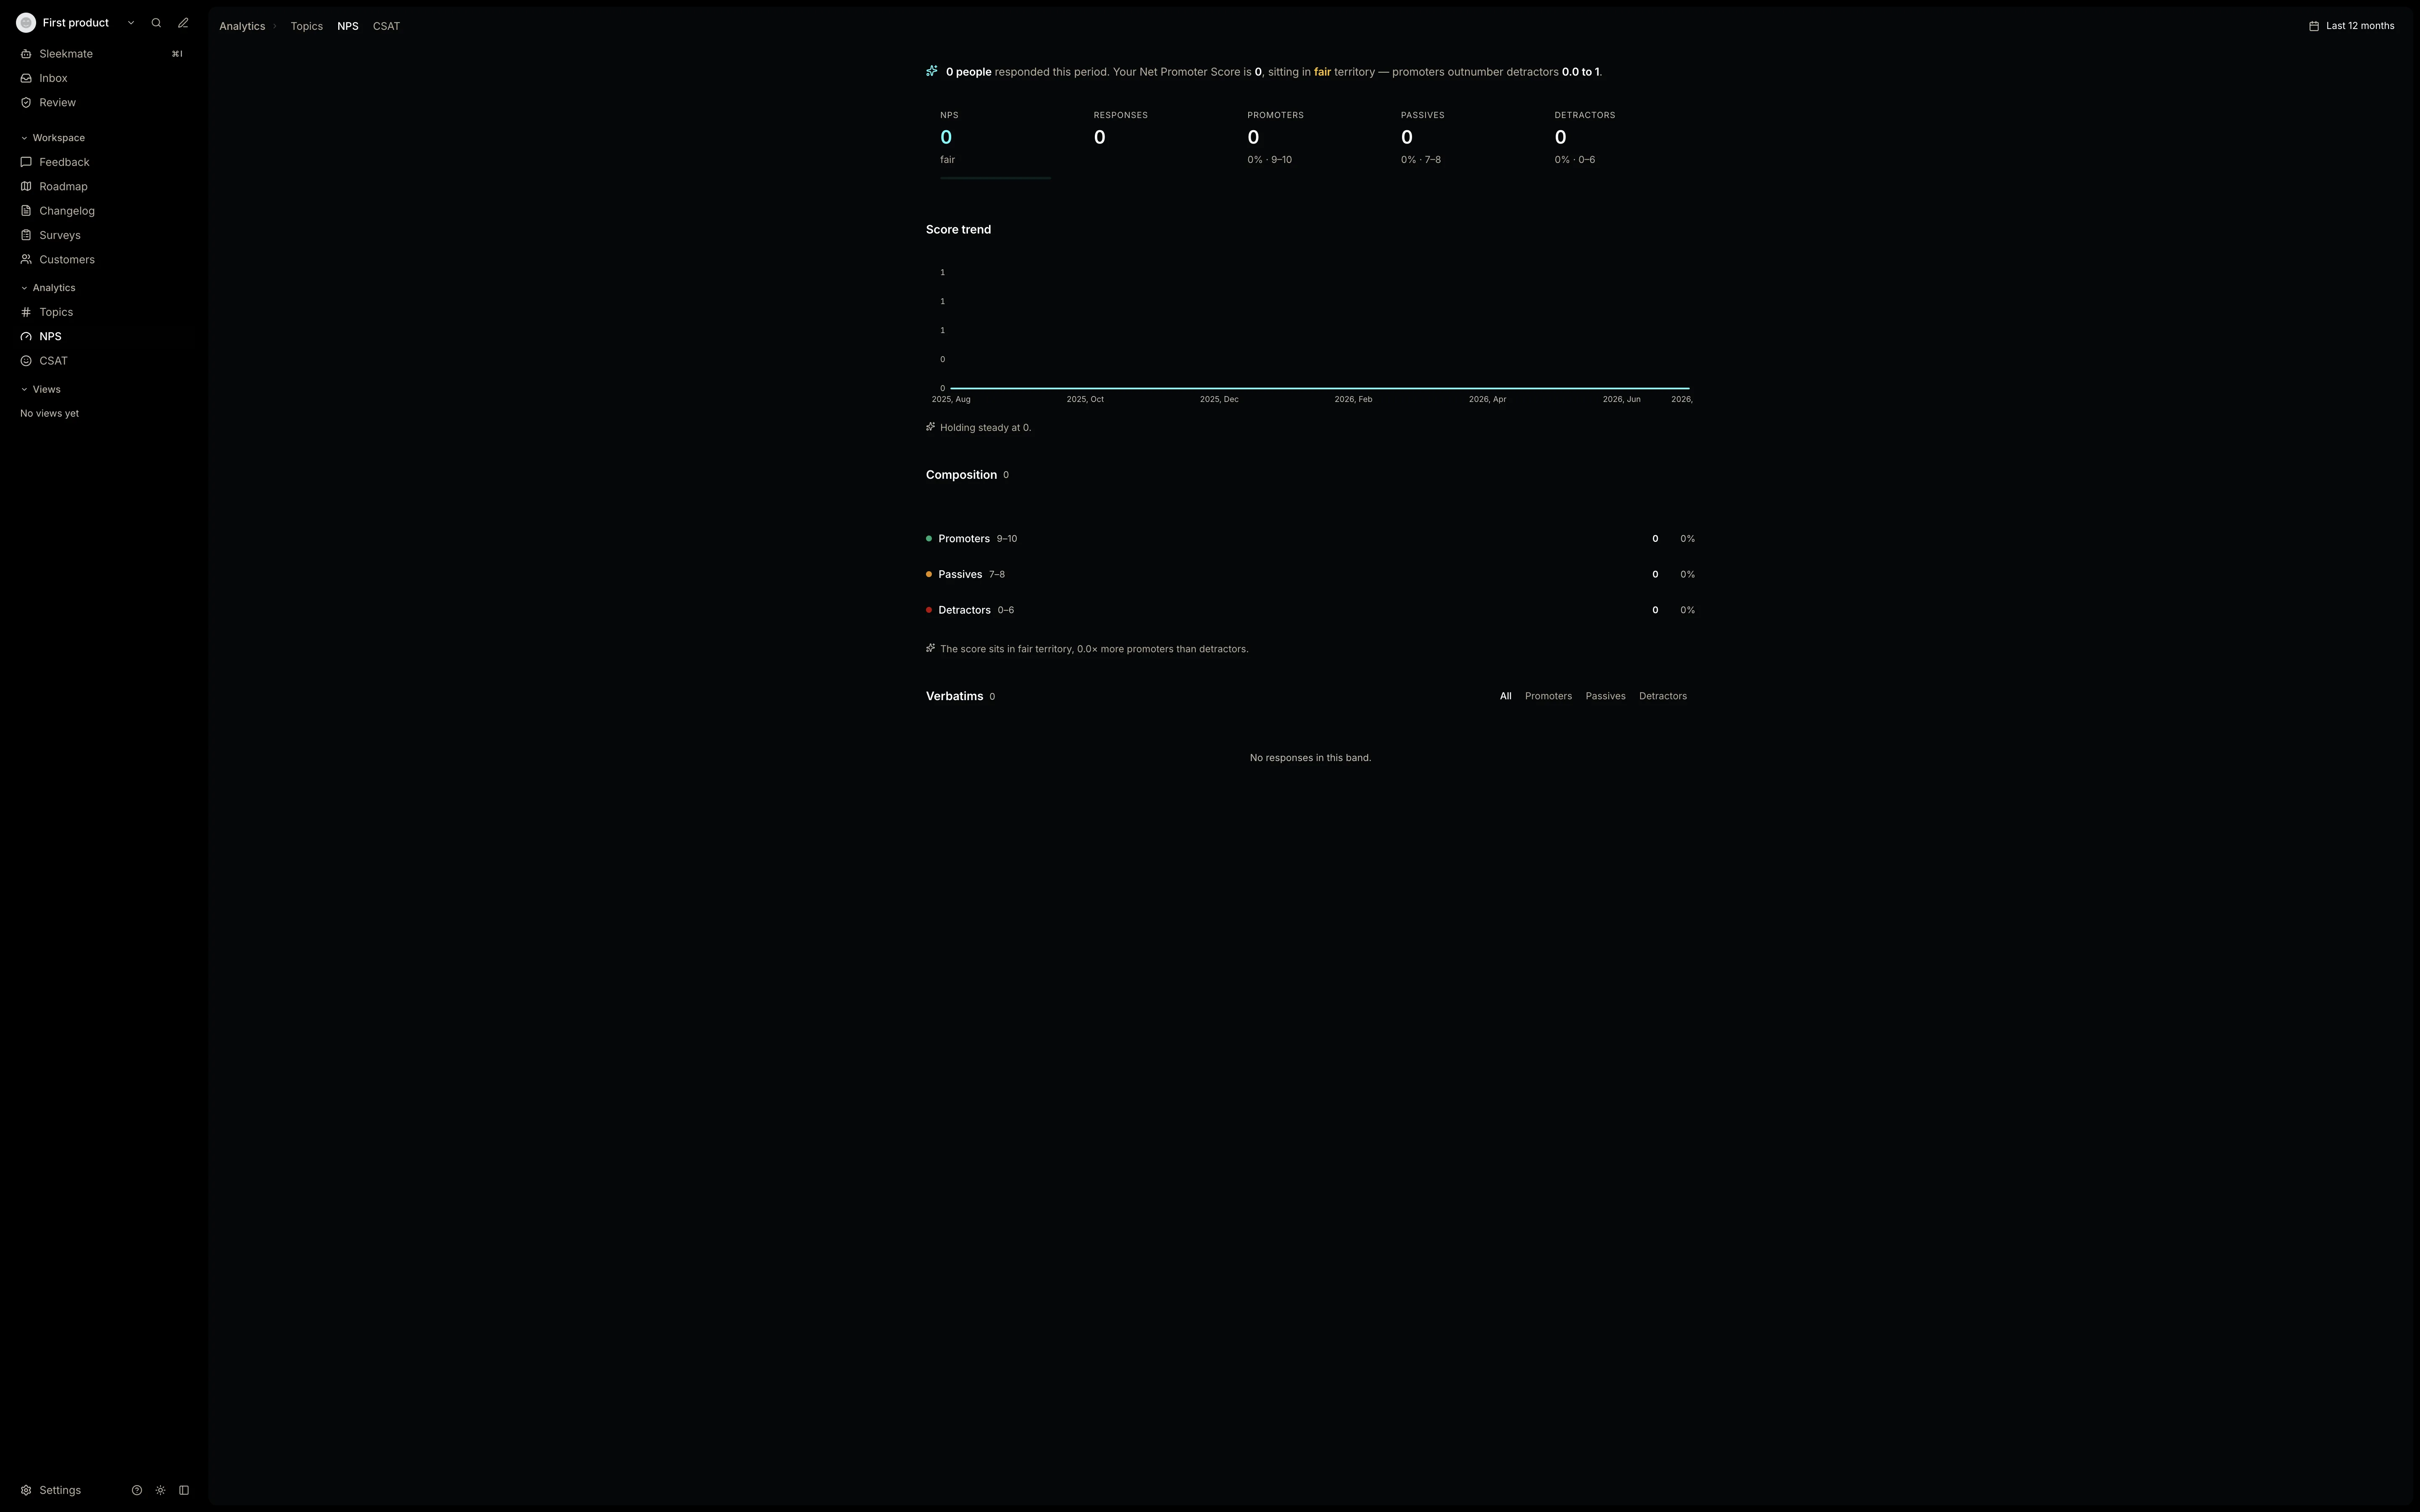
Task: Switch to the CSAT tab in header
Action: (x=386, y=26)
